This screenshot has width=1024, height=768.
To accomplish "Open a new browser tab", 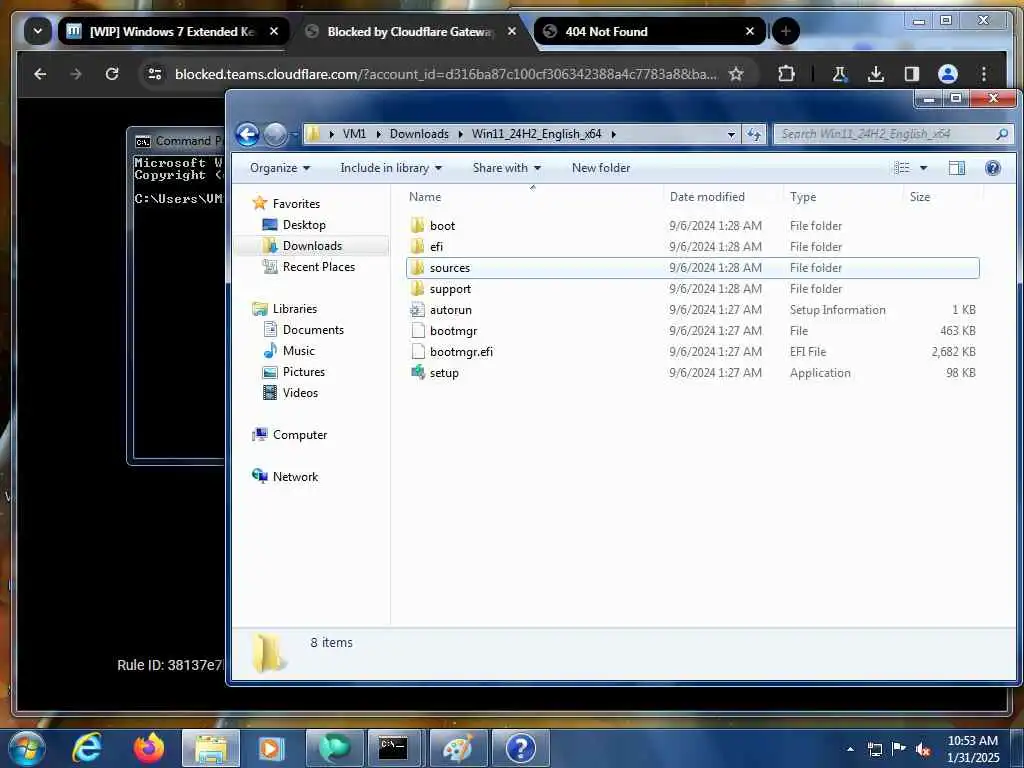I will coord(786,31).
